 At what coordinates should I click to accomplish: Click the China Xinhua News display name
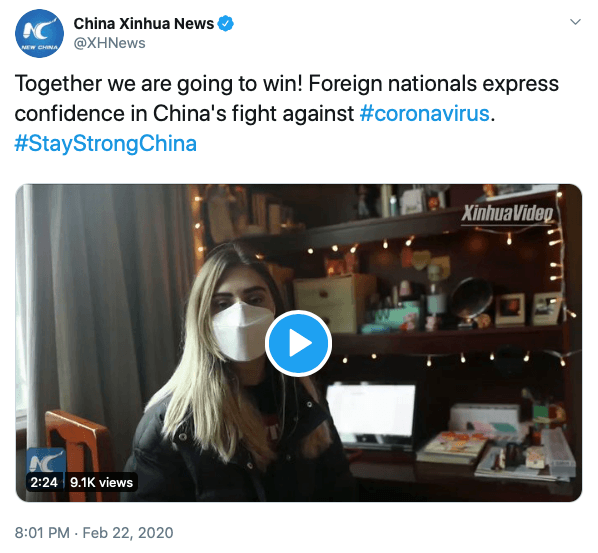pyautogui.click(x=144, y=24)
